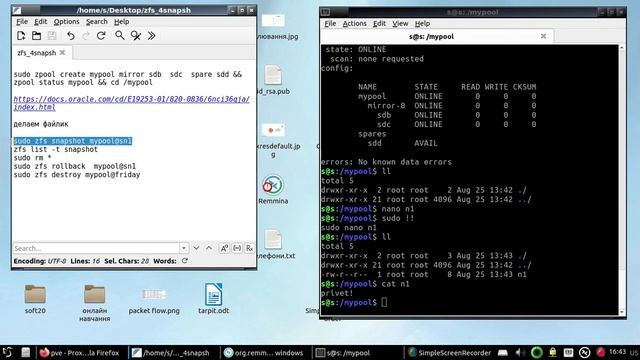The image size is (640, 360).
Task: Open the start menu in taskbar
Action: tap(7, 353)
